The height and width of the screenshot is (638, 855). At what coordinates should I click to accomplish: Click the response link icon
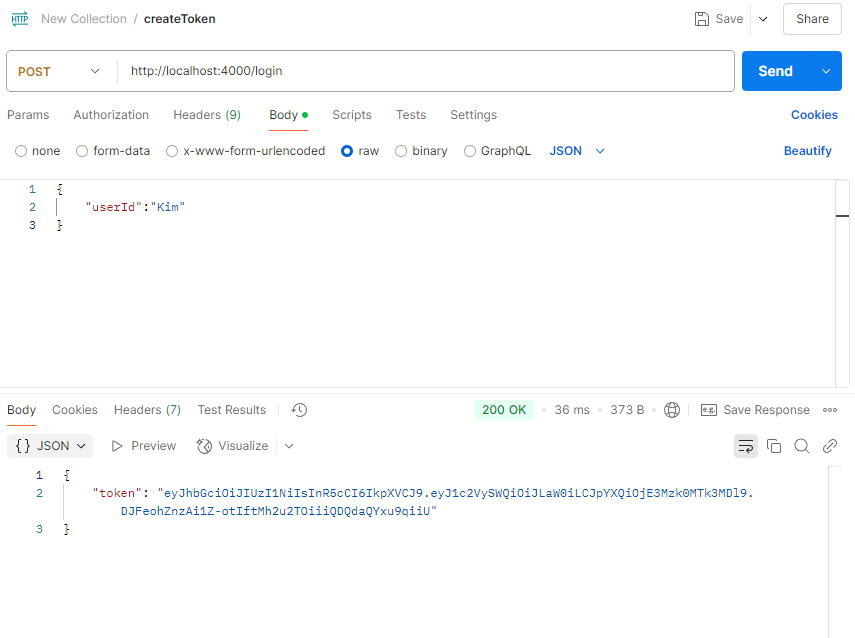pyautogui.click(x=830, y=446)
